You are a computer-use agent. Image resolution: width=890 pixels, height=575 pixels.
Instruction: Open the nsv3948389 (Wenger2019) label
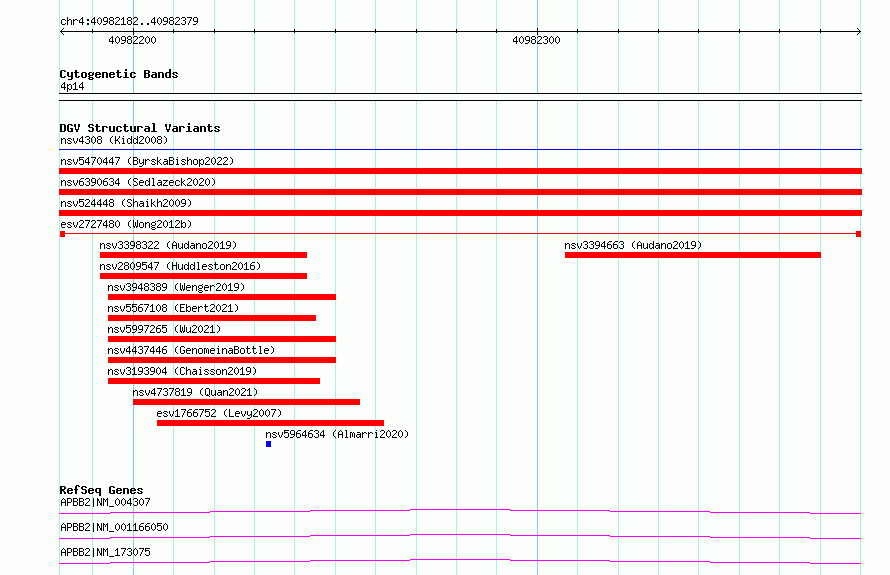[176, 287]
